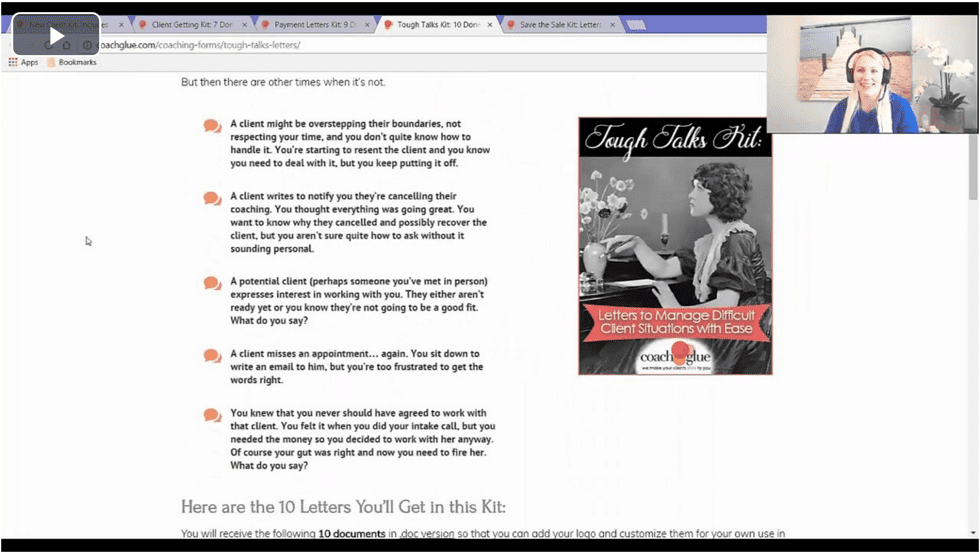The image size is (980, 552).
Task: Click speech bubble icon beside overstepping boundaries paragraph
Action: [212, 126]
